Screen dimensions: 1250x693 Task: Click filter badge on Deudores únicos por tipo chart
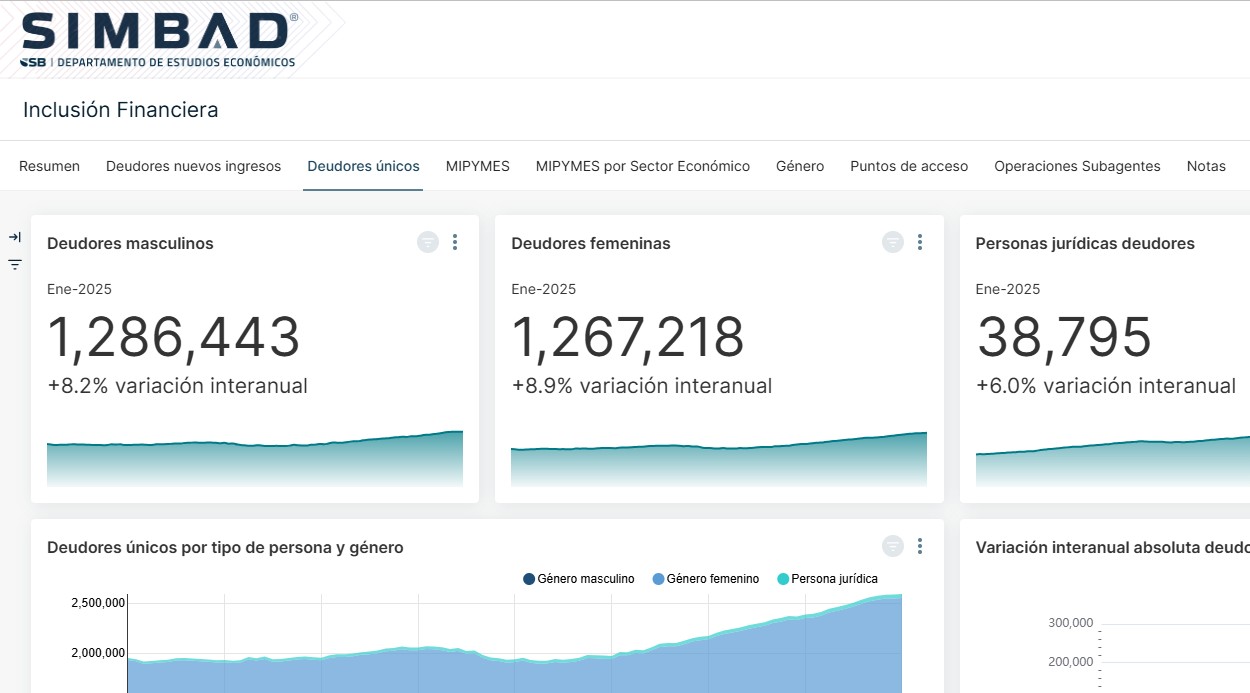893,546
